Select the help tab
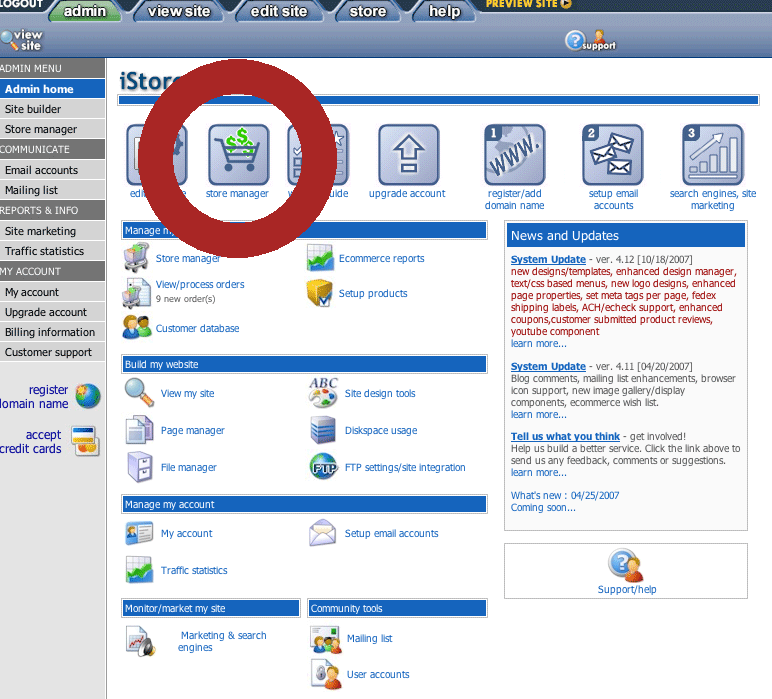 pos(445,12)
